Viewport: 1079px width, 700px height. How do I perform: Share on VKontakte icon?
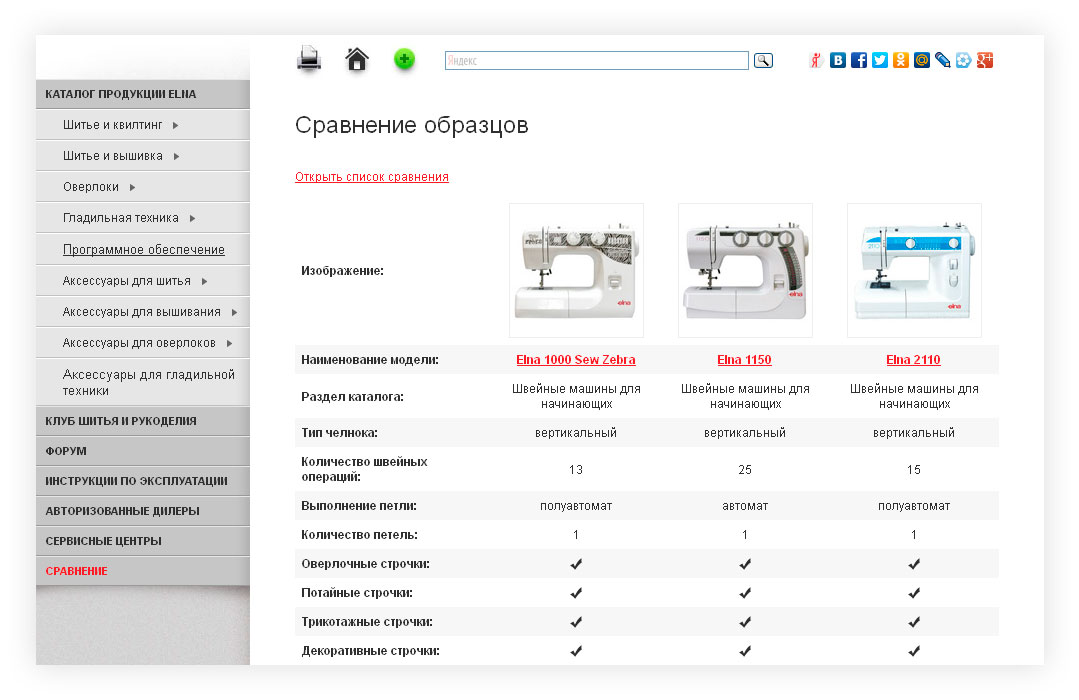click(838, 60)
